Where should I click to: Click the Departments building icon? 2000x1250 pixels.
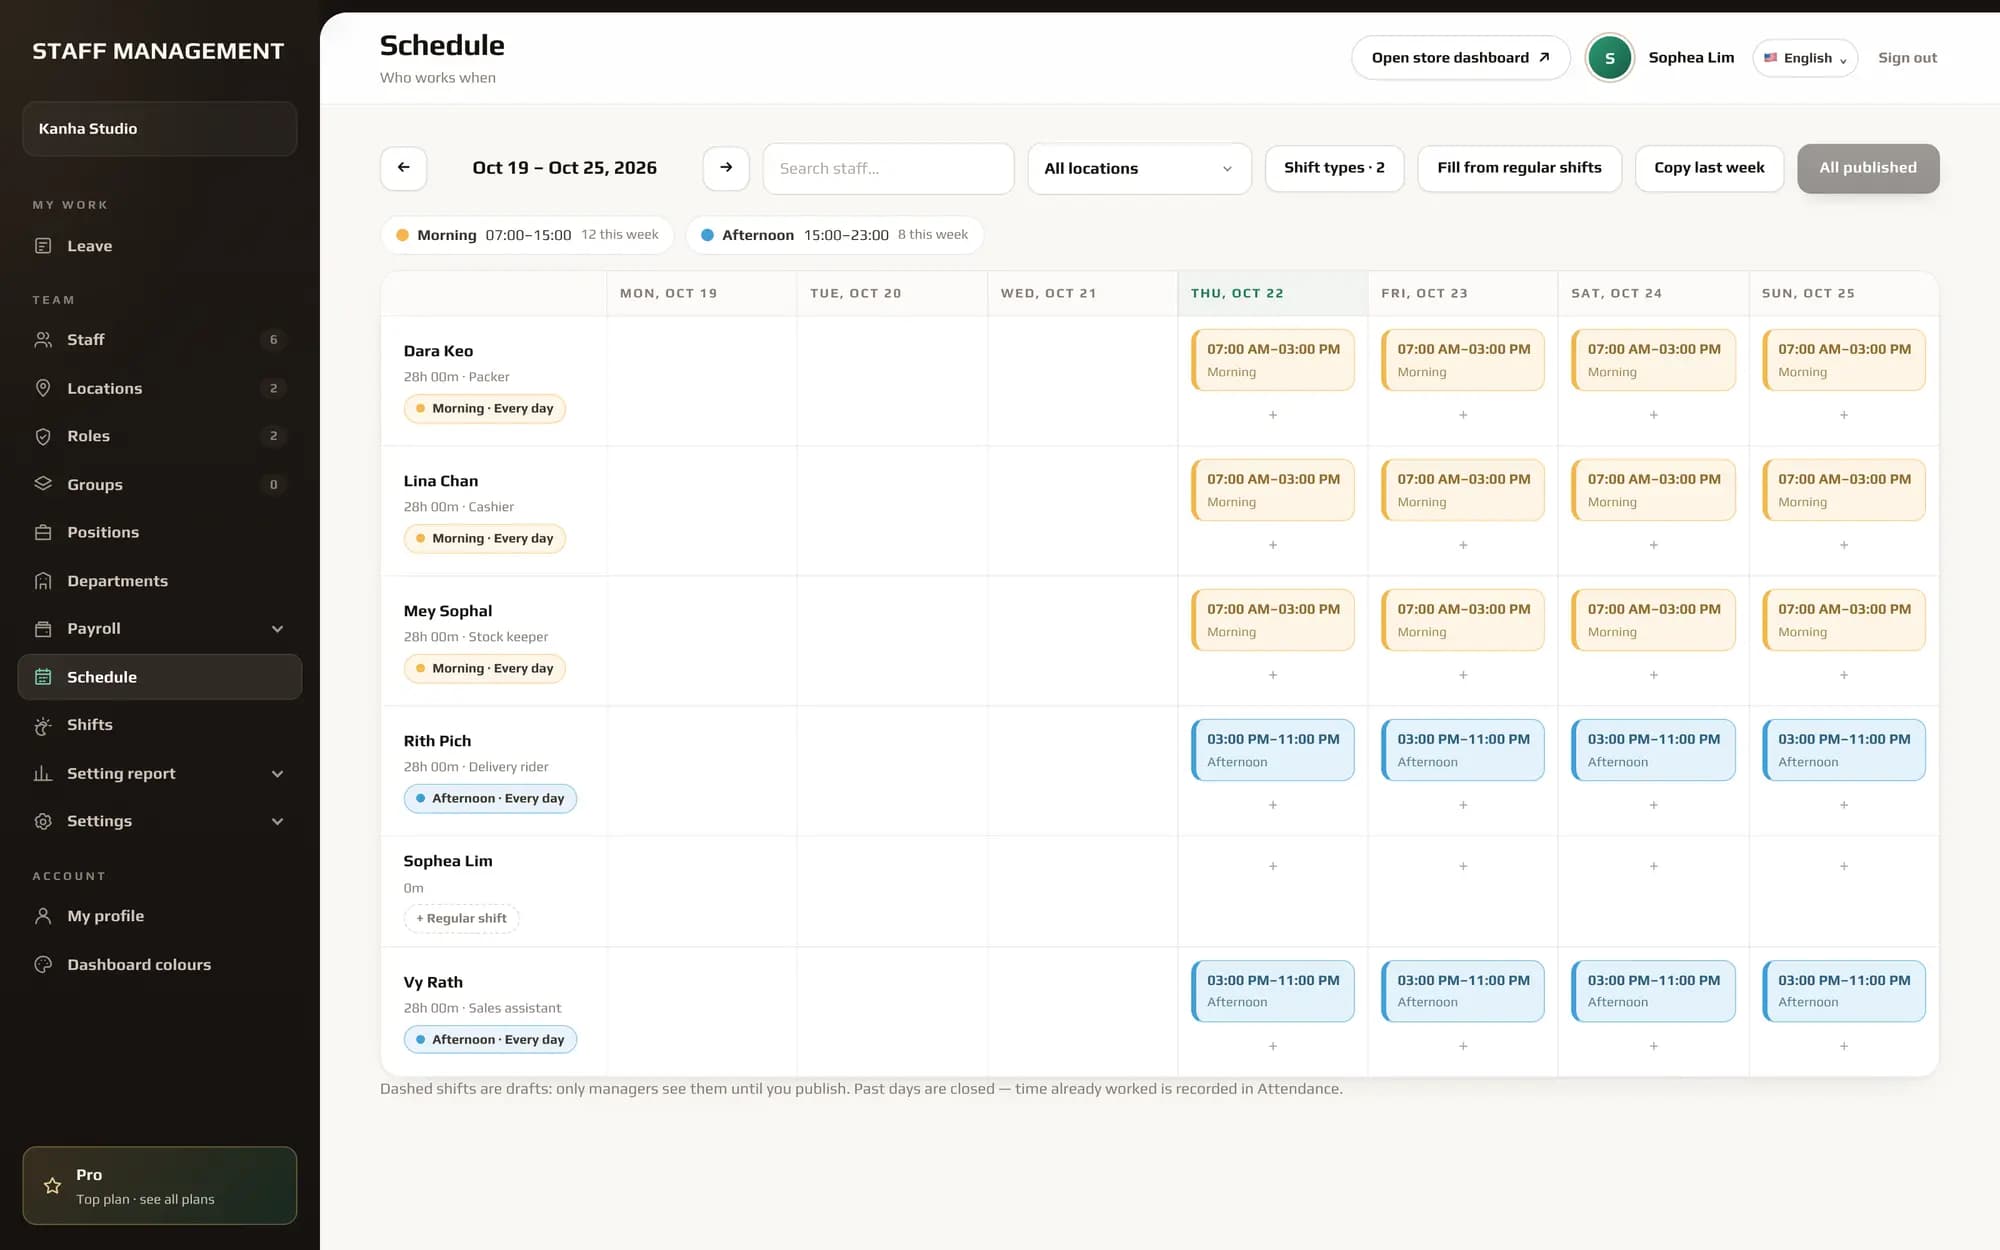(x=43, y=581)
